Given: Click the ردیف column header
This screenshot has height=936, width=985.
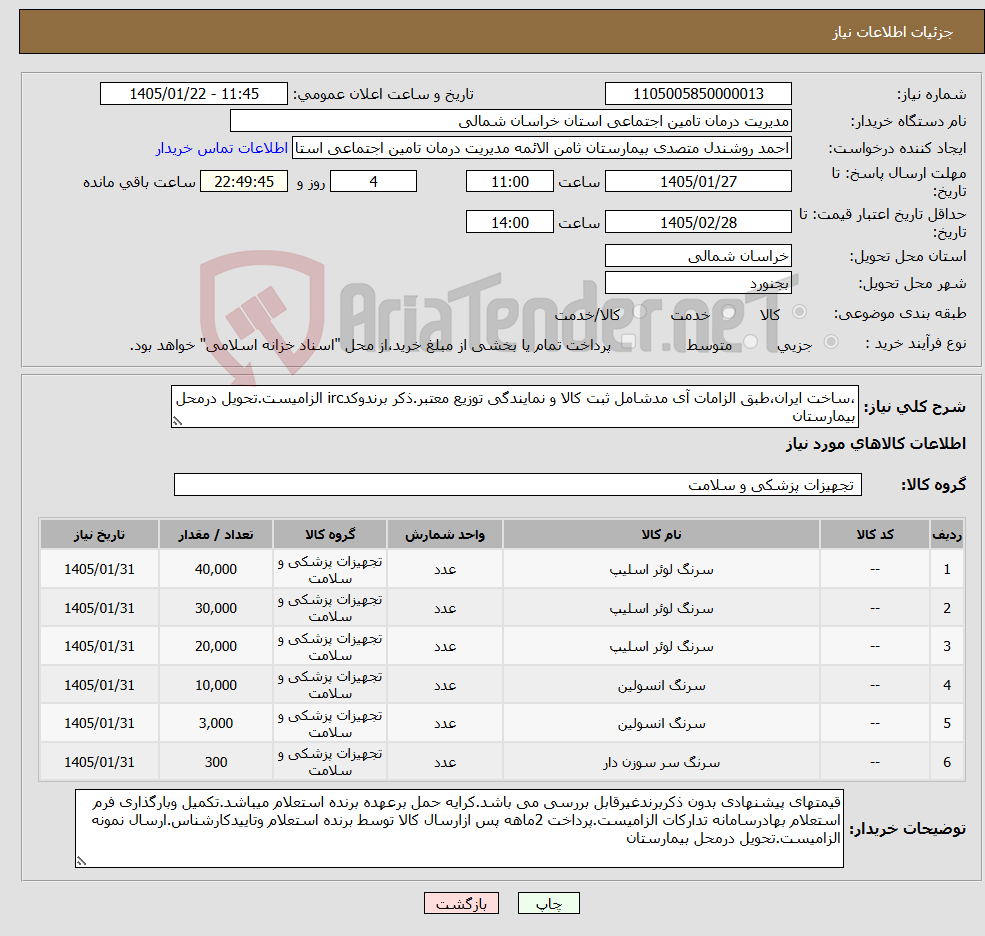Looking at the screenshot, I should tap(947, 535).
